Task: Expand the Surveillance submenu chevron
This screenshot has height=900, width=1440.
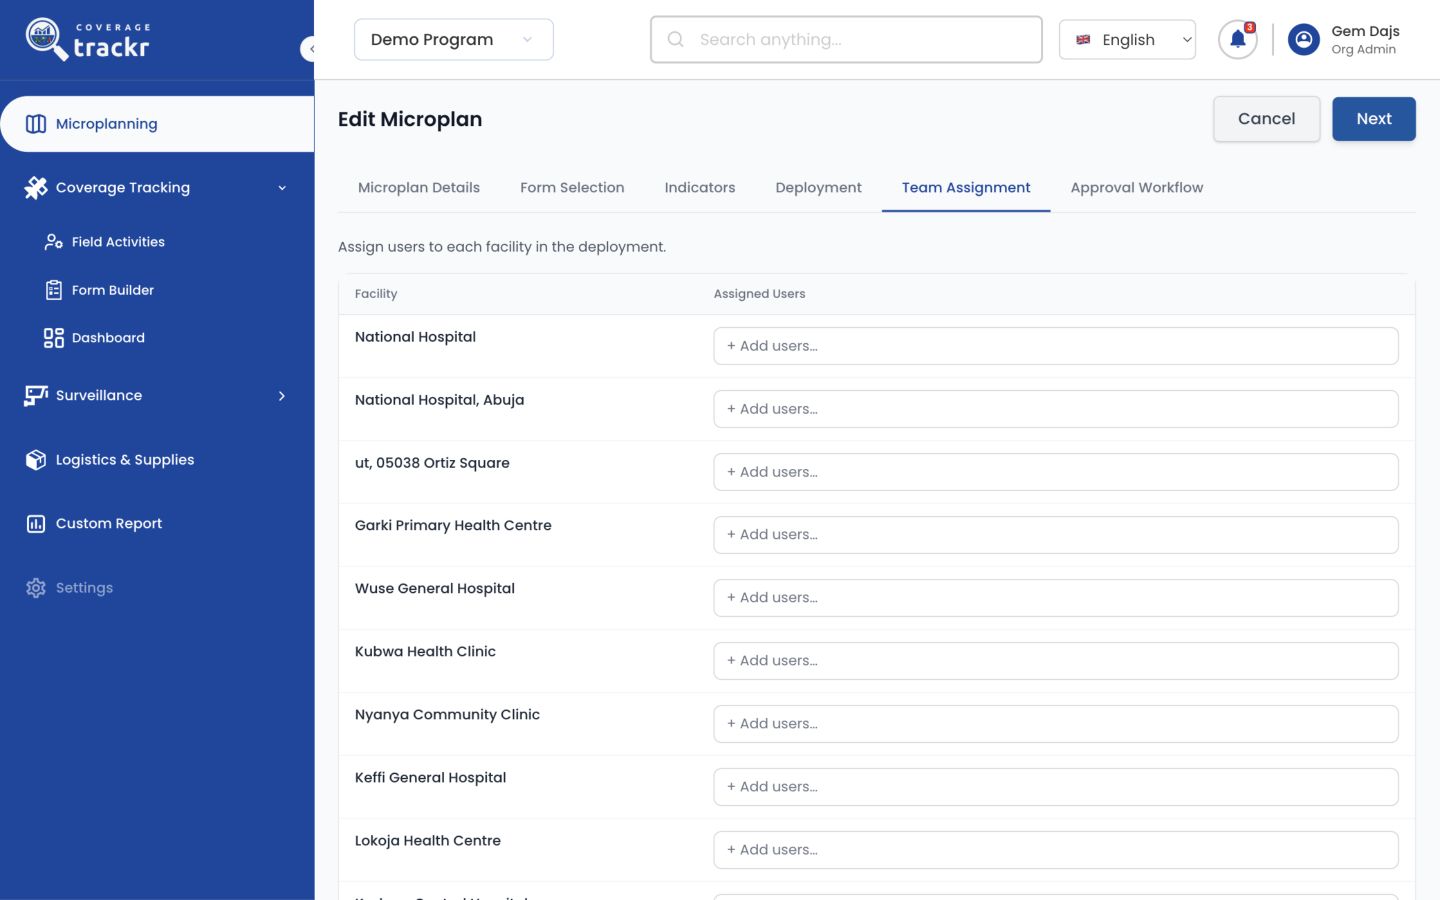Action: (x=282, y=396)
